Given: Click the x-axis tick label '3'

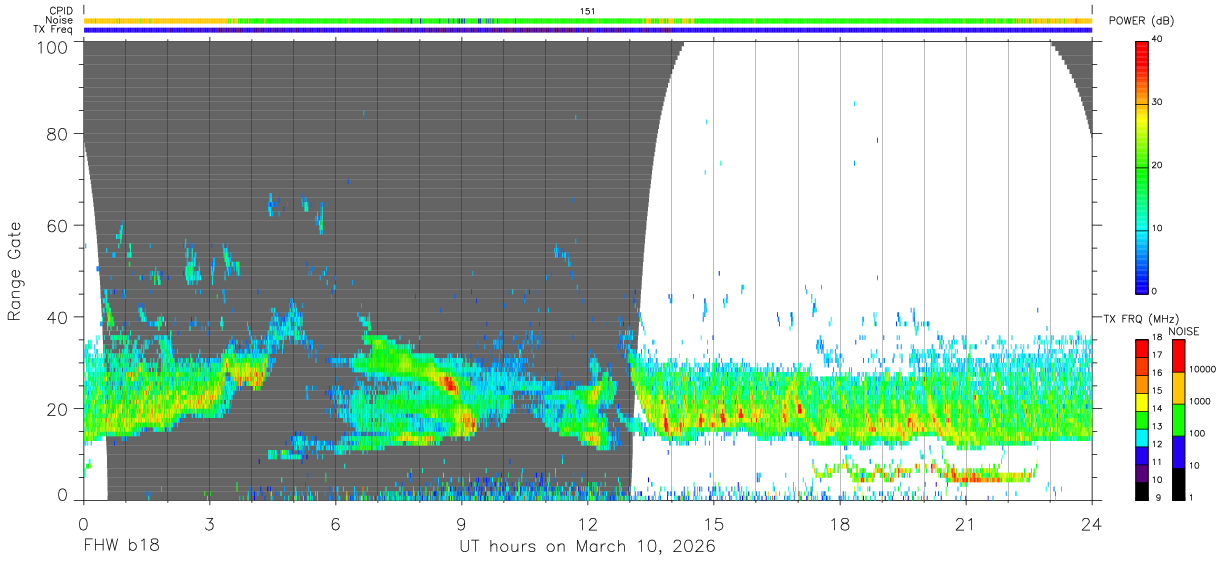Looking at the screenshot, I should (x=209, y=523).
